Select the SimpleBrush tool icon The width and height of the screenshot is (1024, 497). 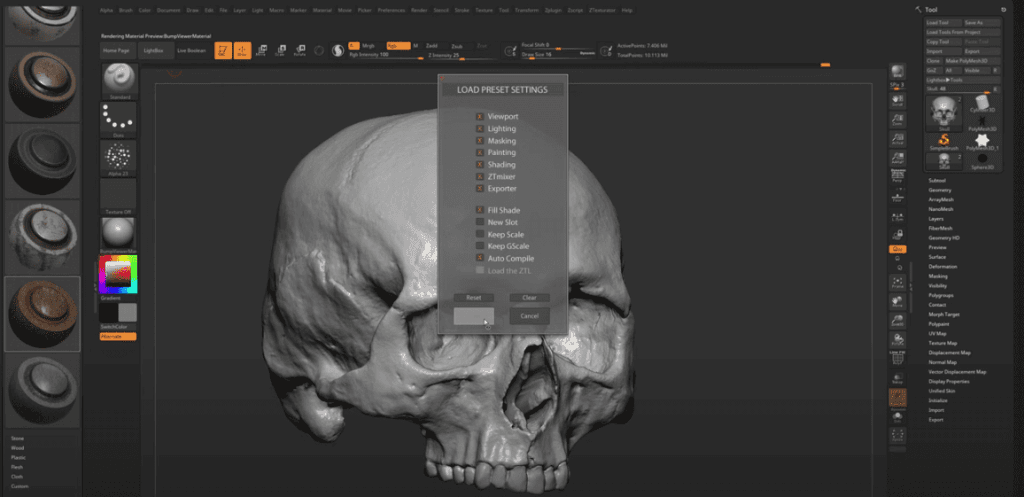point(944,142)
